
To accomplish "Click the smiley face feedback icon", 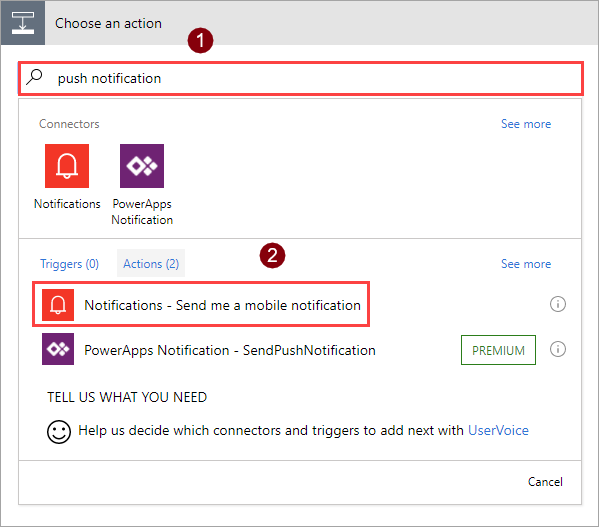I will (x=59, y=432).
